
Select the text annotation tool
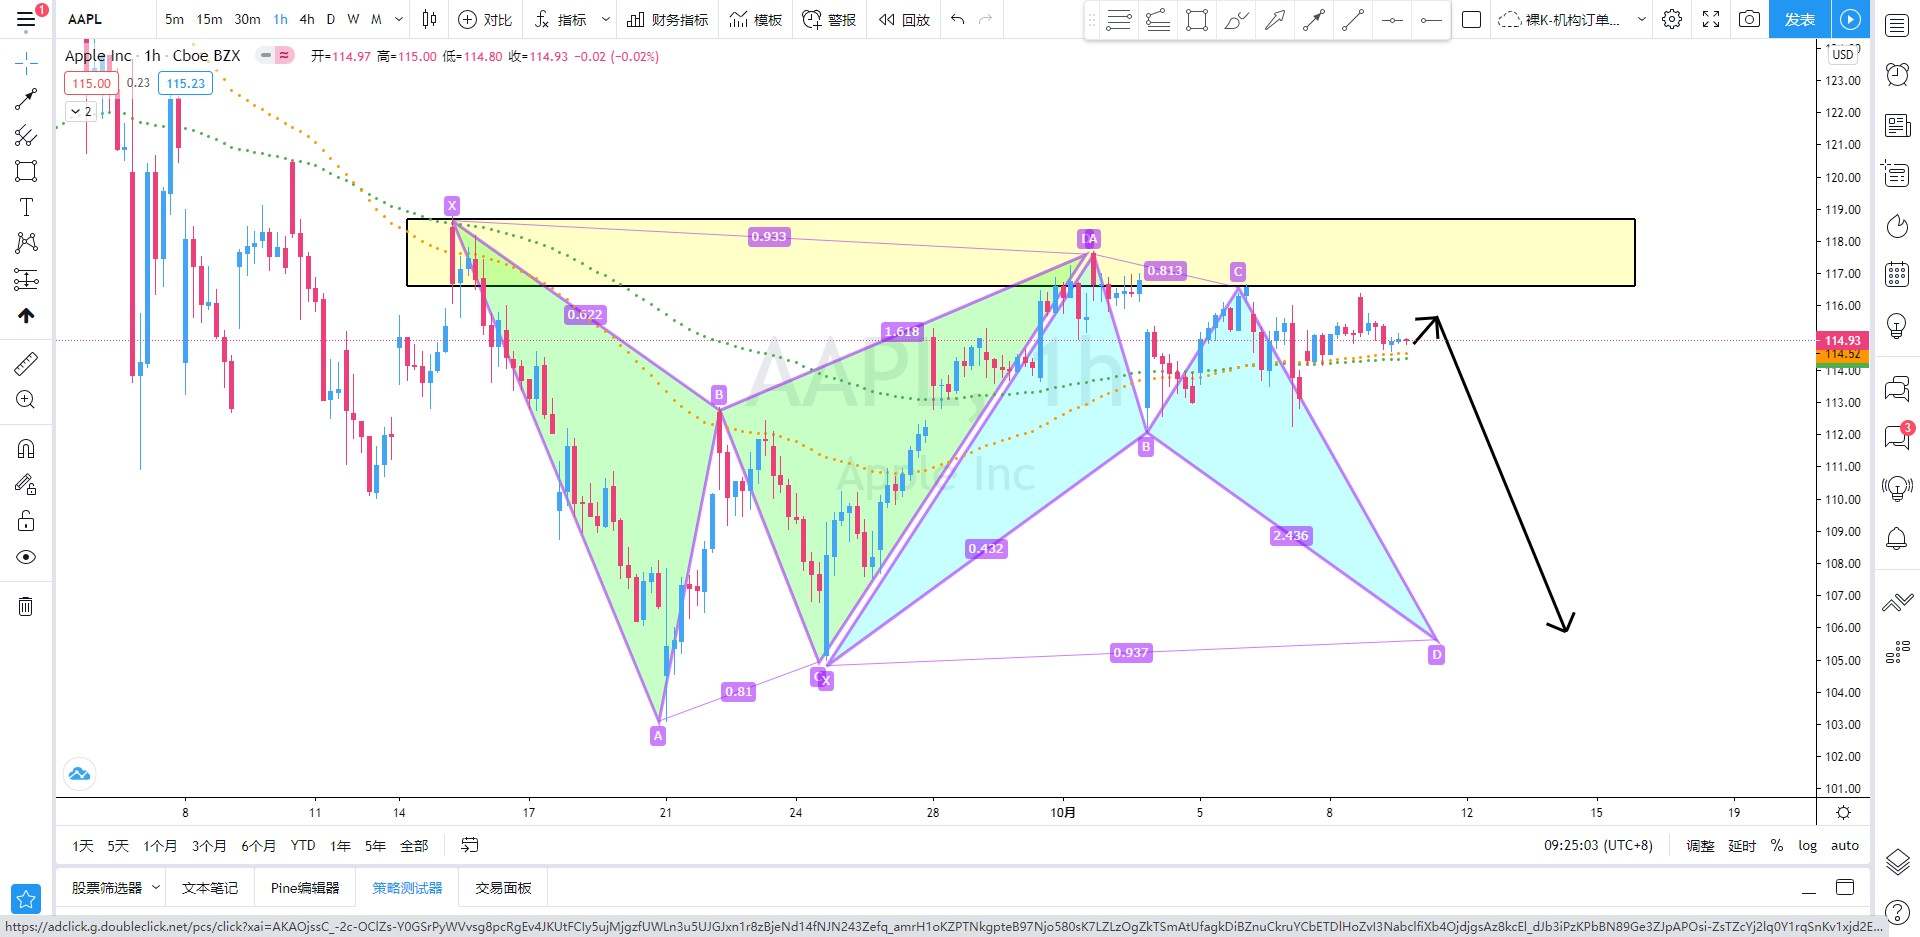point(26,207)
